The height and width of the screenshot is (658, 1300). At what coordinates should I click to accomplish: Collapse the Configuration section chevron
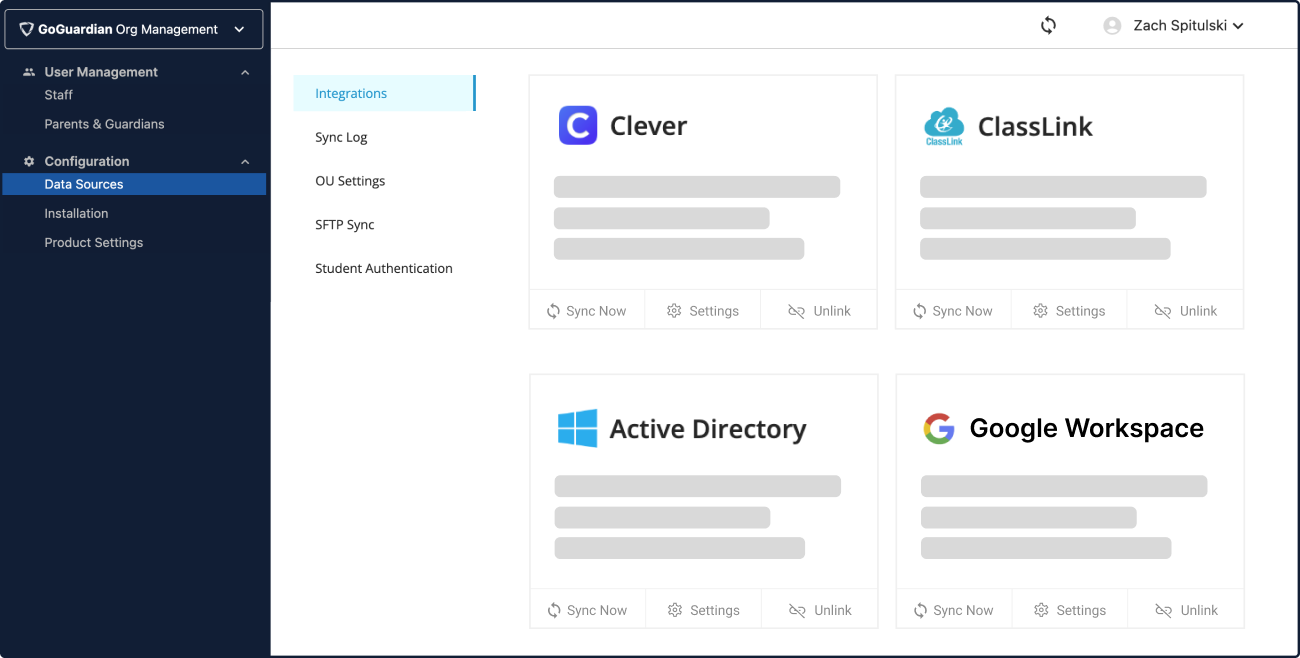pyautogui.click(x=245, y=161)
